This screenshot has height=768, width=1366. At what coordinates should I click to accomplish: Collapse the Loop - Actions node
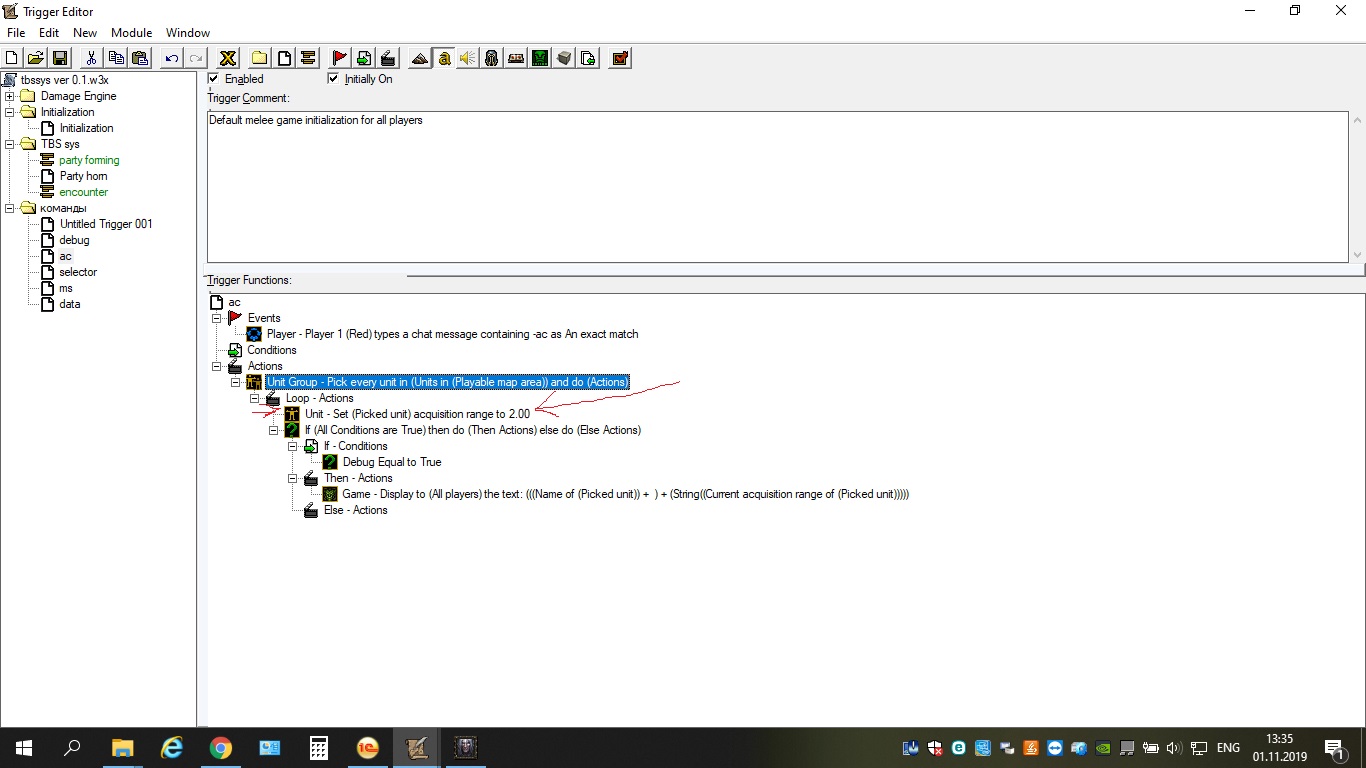pos(255,398)
